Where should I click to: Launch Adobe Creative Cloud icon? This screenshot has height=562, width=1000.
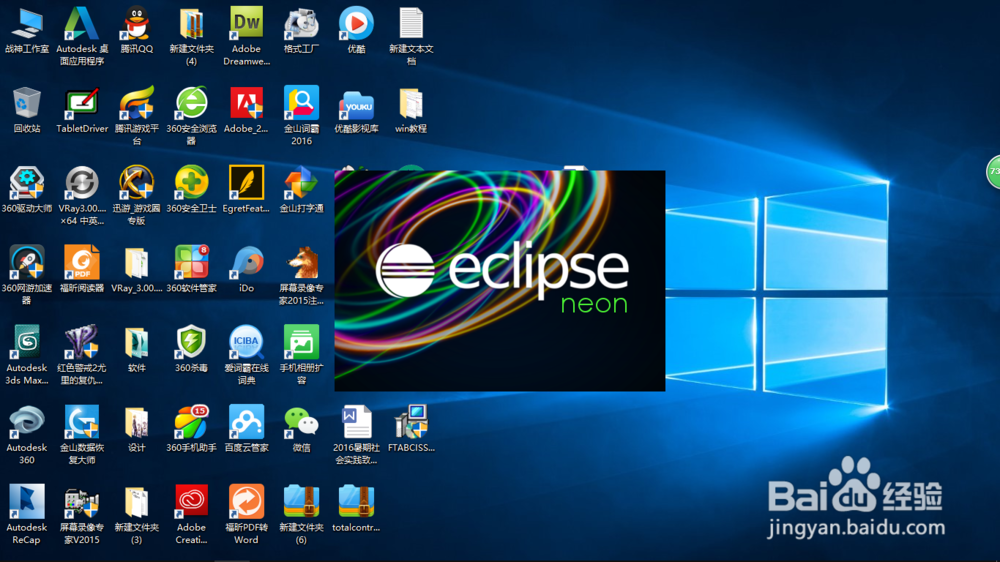click(191, 502)
